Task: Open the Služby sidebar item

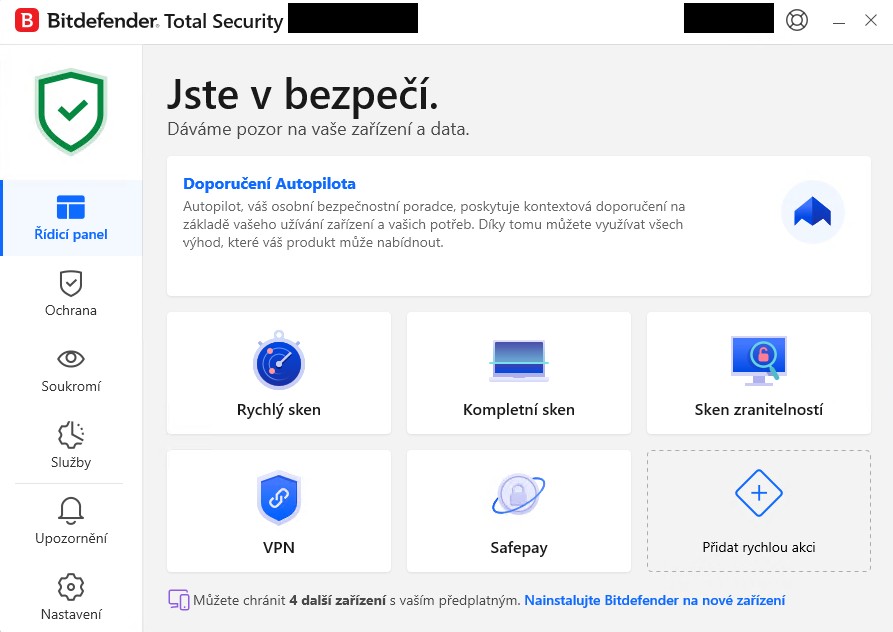Action: (71, 446)
